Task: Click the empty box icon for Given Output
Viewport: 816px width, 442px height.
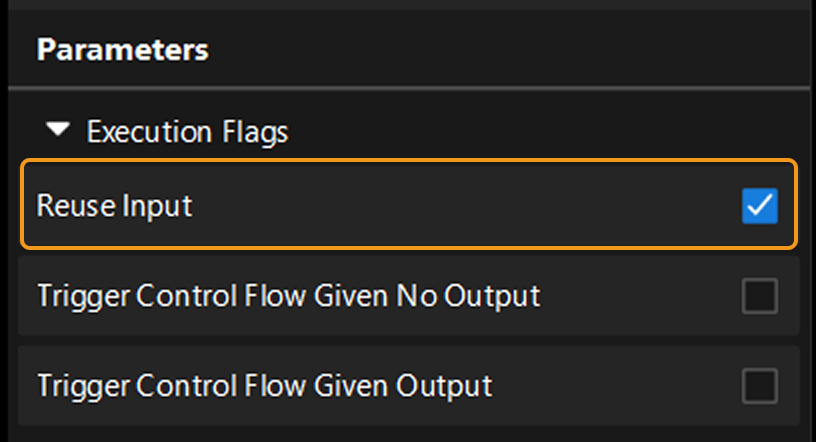Action: 759,385
